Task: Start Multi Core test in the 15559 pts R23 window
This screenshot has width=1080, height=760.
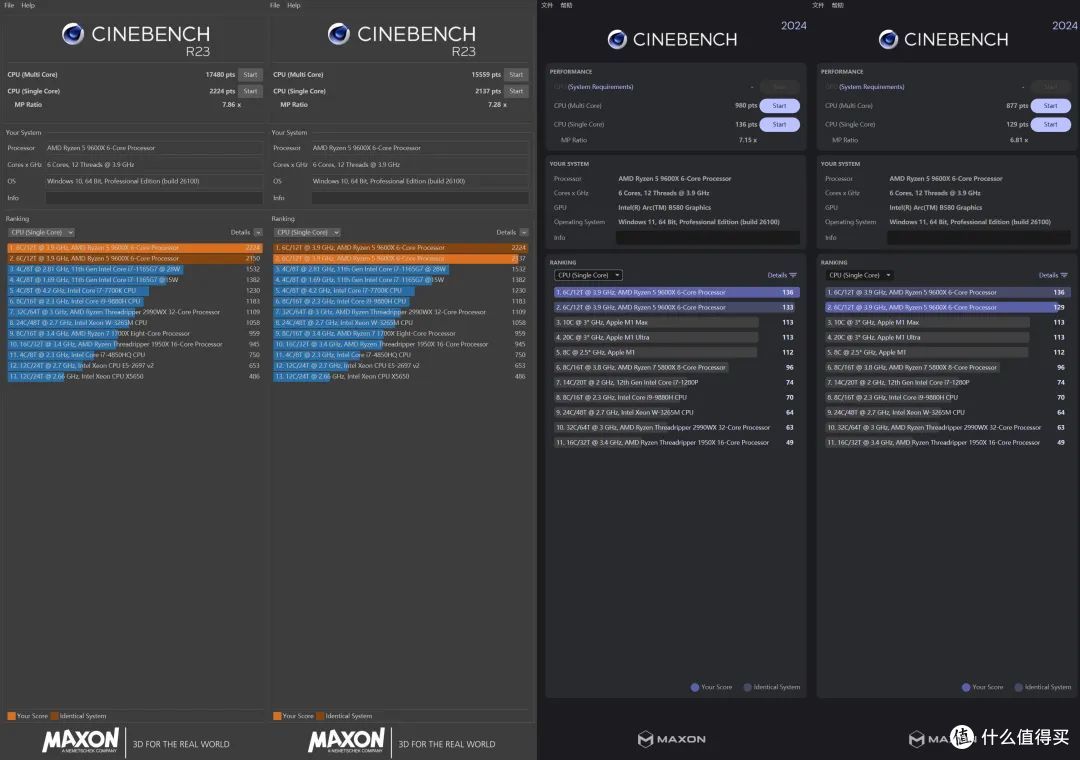Action: (x=516, y=74)
